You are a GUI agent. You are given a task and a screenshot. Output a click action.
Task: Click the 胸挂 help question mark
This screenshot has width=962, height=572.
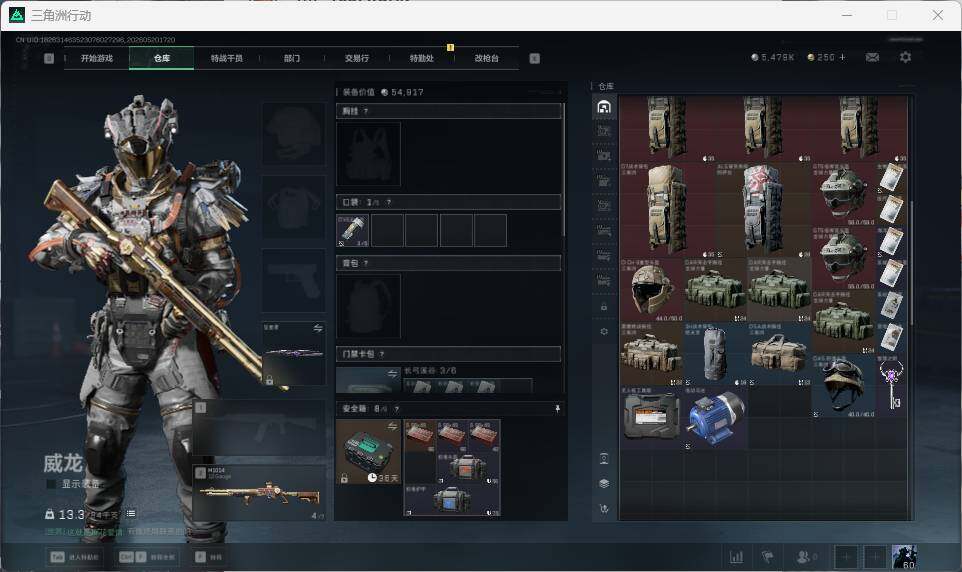366,111
